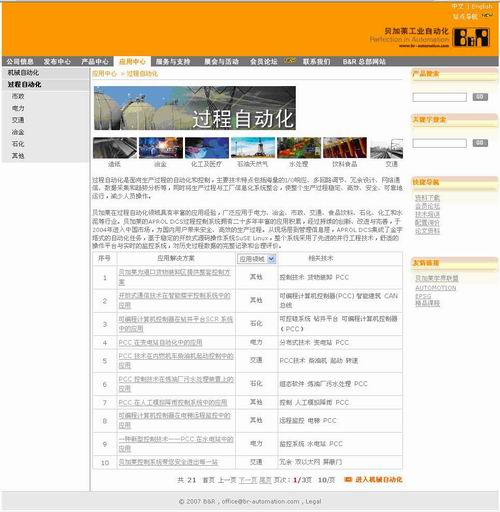Open the 水处理 thumbnail image
The height and width of the screenshot is (512, 500).
(299, 148)
